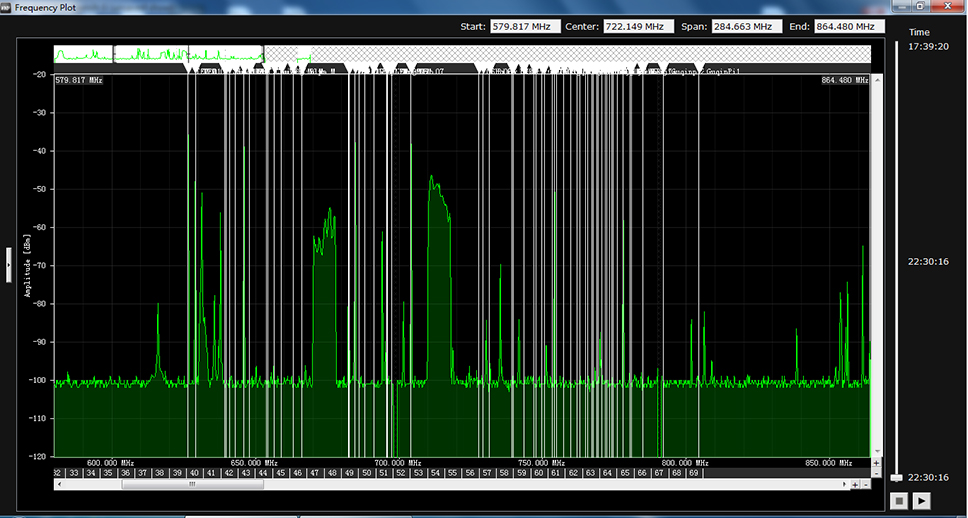The width and height of the screenshot is (968, 518).
Task: Click the left arrow of the horizontal scrollbar
Action: point(59,485)
